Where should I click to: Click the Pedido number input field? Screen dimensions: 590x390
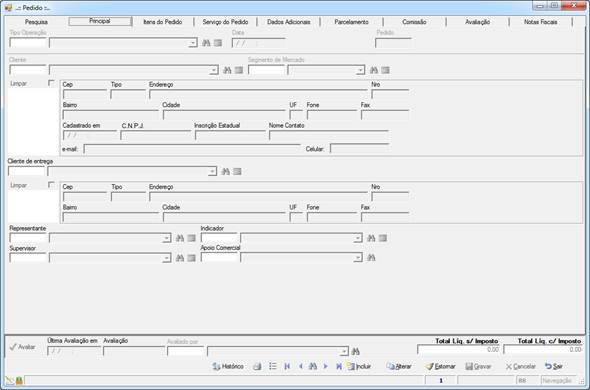(393, 43)
